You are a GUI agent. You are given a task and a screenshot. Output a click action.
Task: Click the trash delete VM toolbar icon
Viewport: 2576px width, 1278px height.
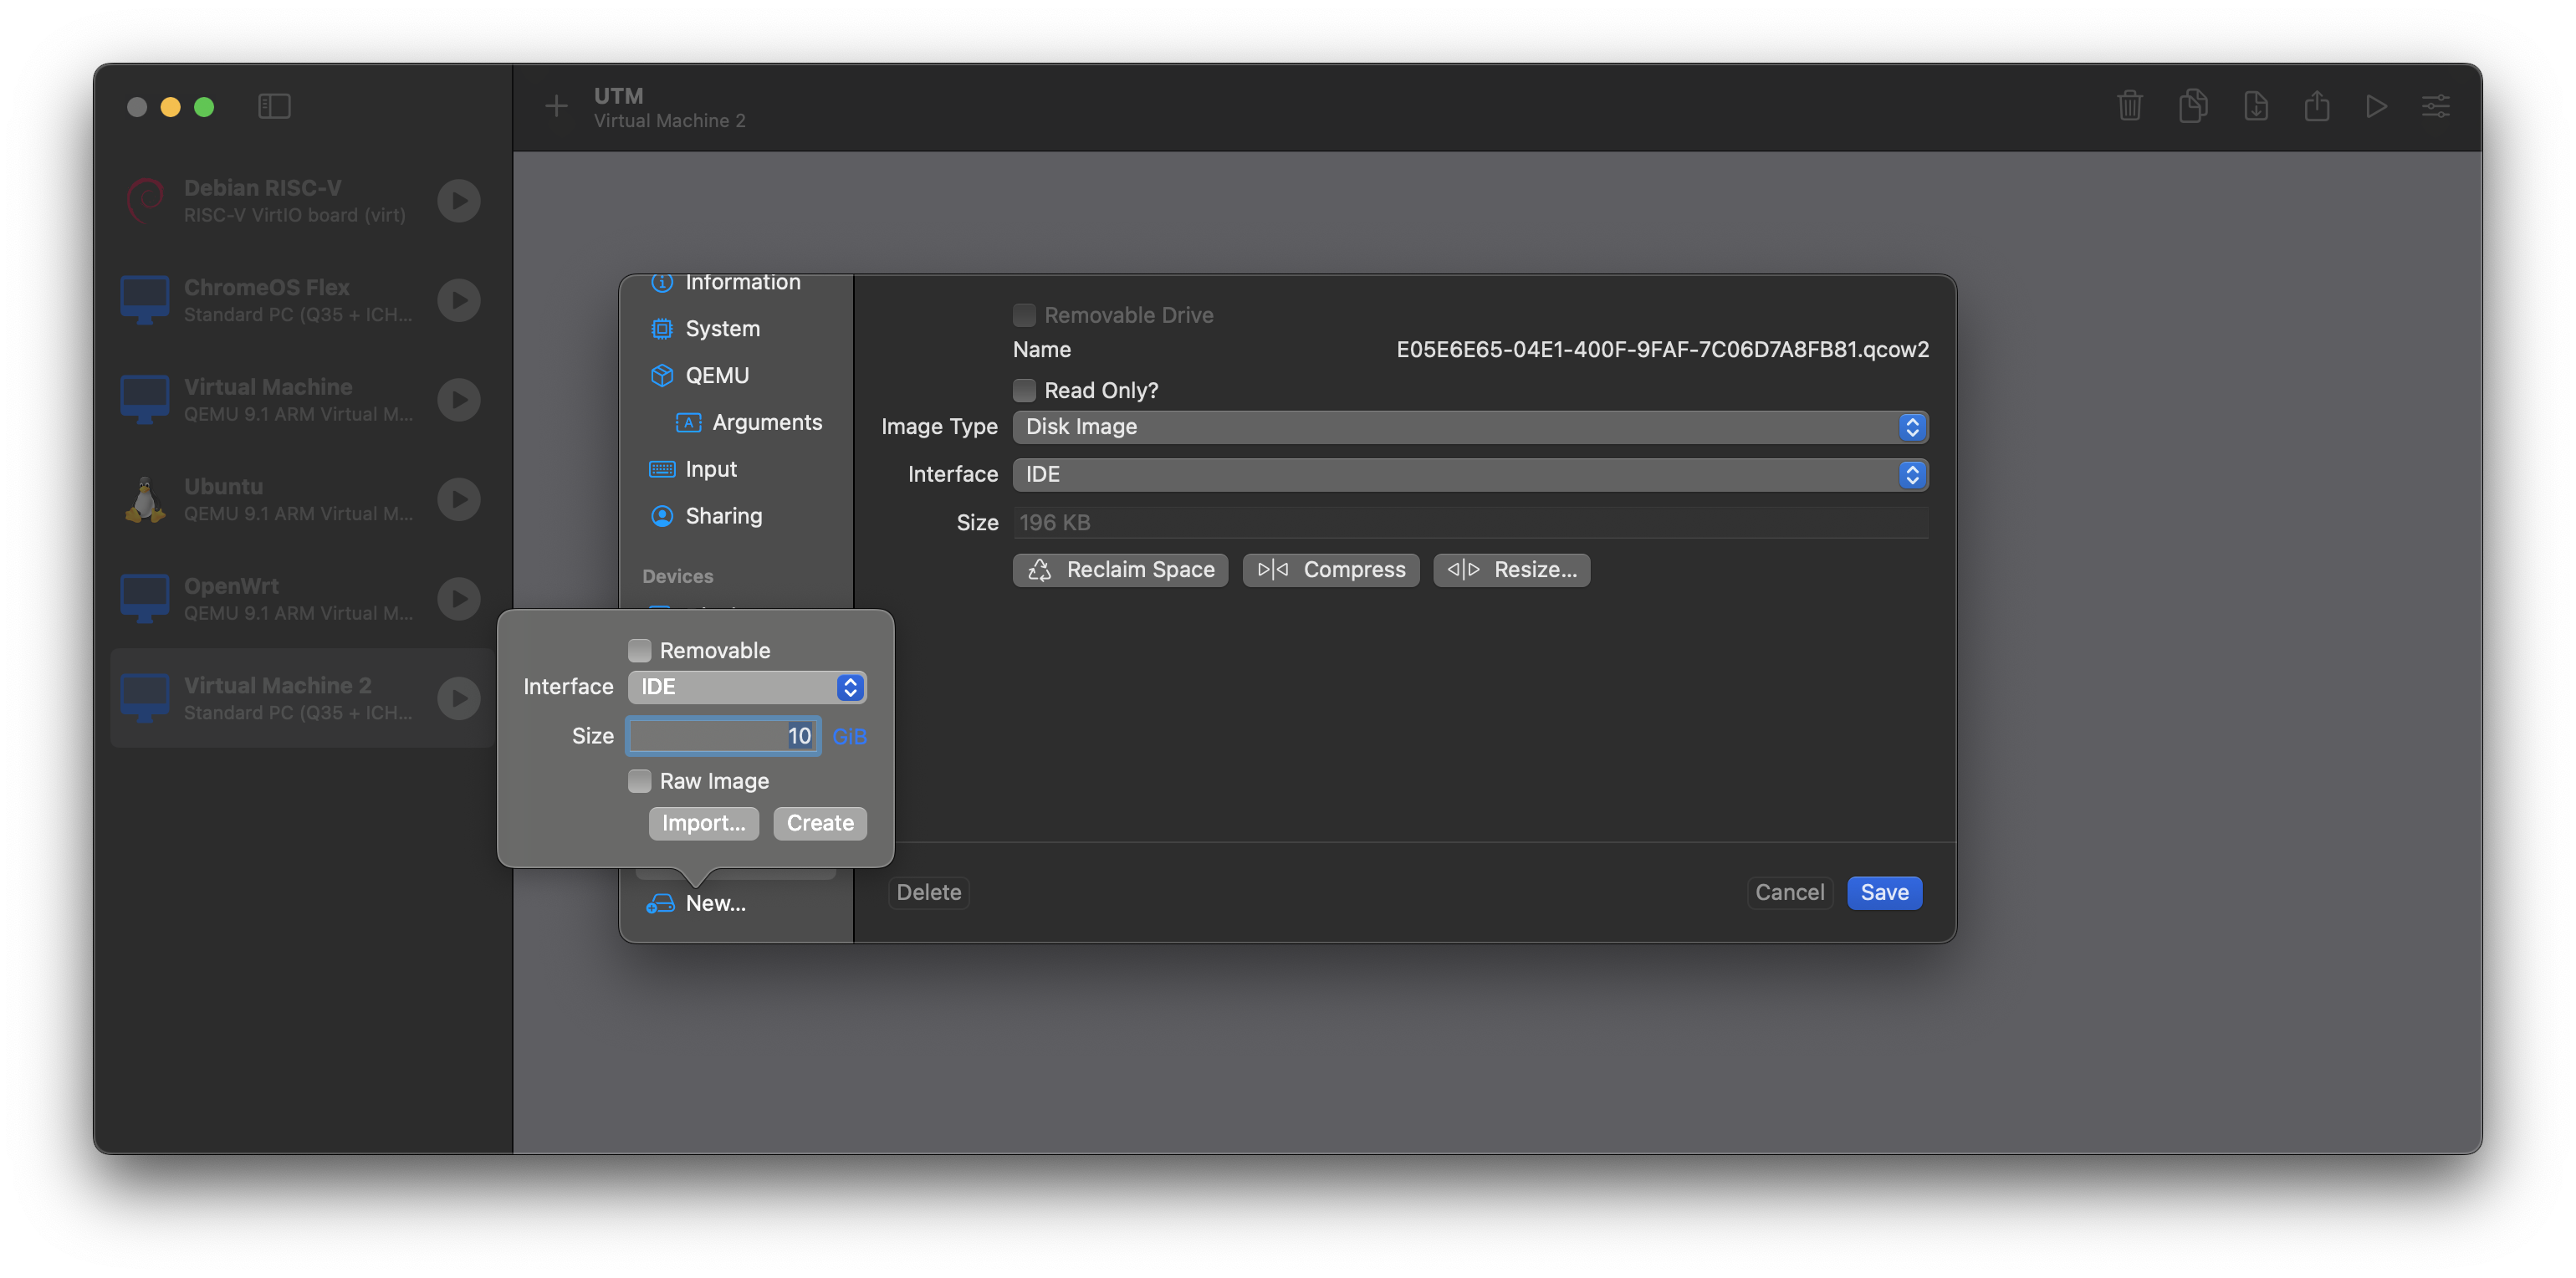pos(2129,106)
